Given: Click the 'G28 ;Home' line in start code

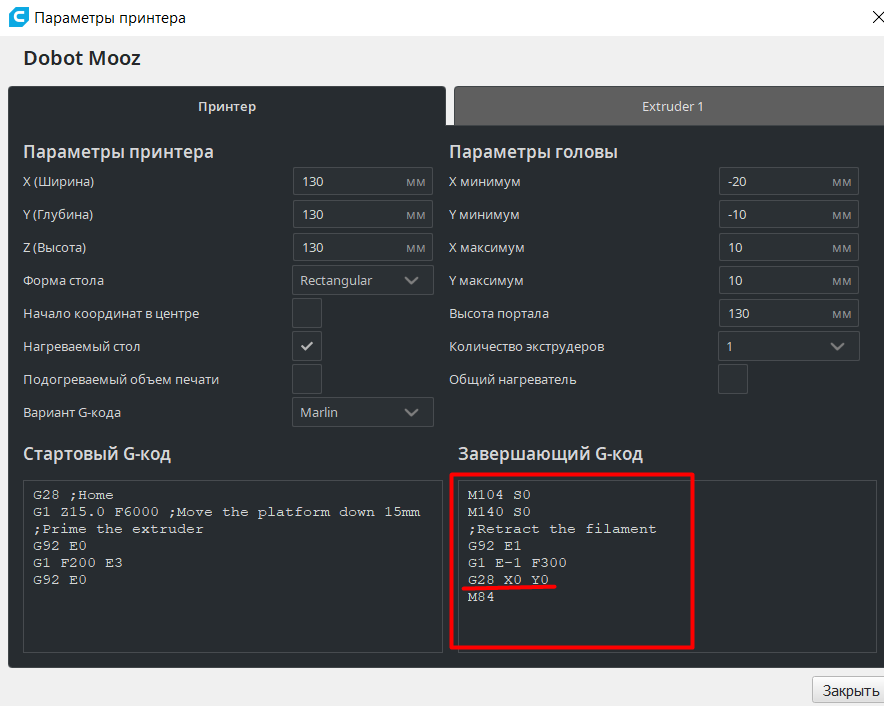Looking at the screenshot, I should (x=73, y=495).
